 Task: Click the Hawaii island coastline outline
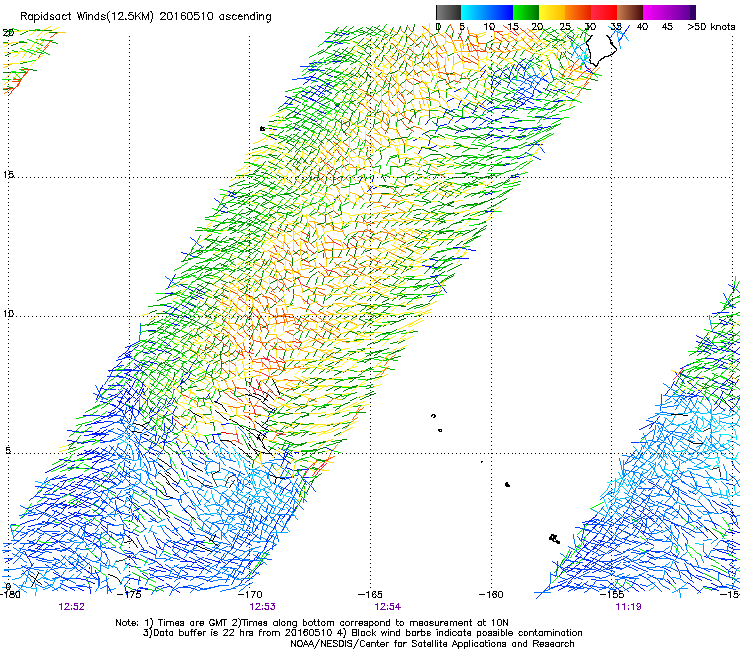tap(601, 51)
